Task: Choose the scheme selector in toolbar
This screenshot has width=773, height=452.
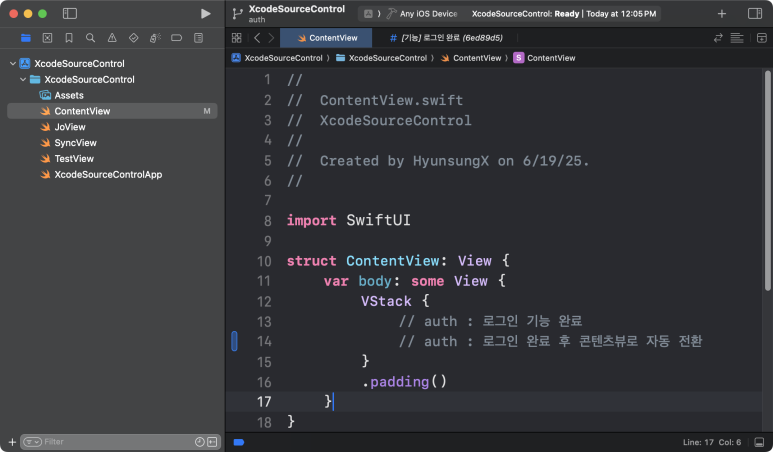Action: (x=368, y=14)
